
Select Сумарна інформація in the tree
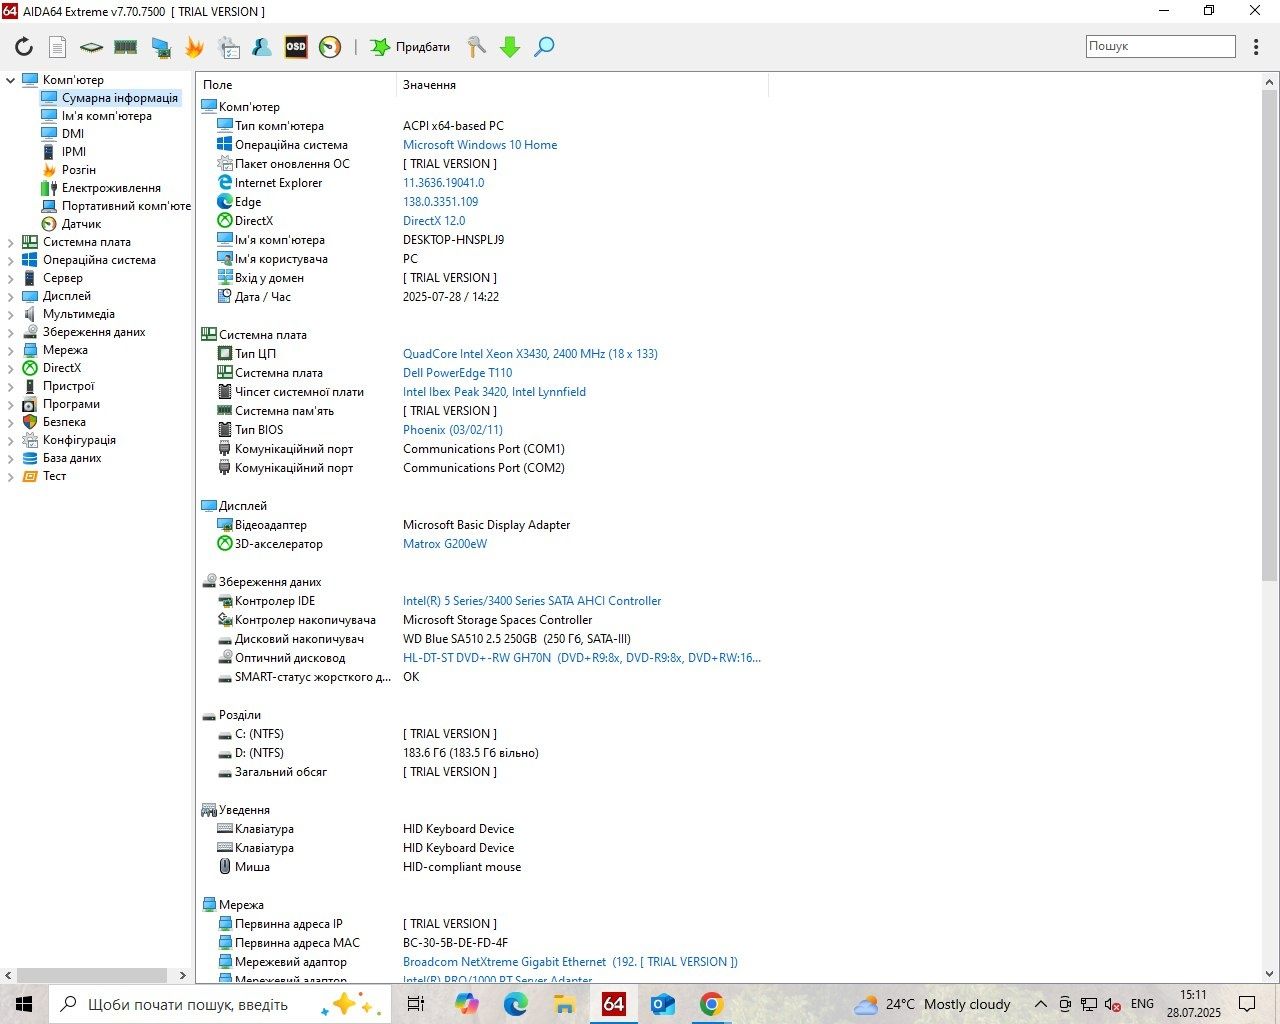[110, 98]
